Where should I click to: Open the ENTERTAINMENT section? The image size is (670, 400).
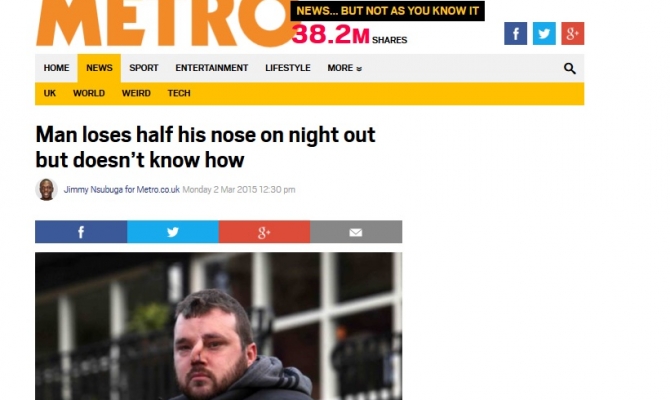(x=212, y=68)
